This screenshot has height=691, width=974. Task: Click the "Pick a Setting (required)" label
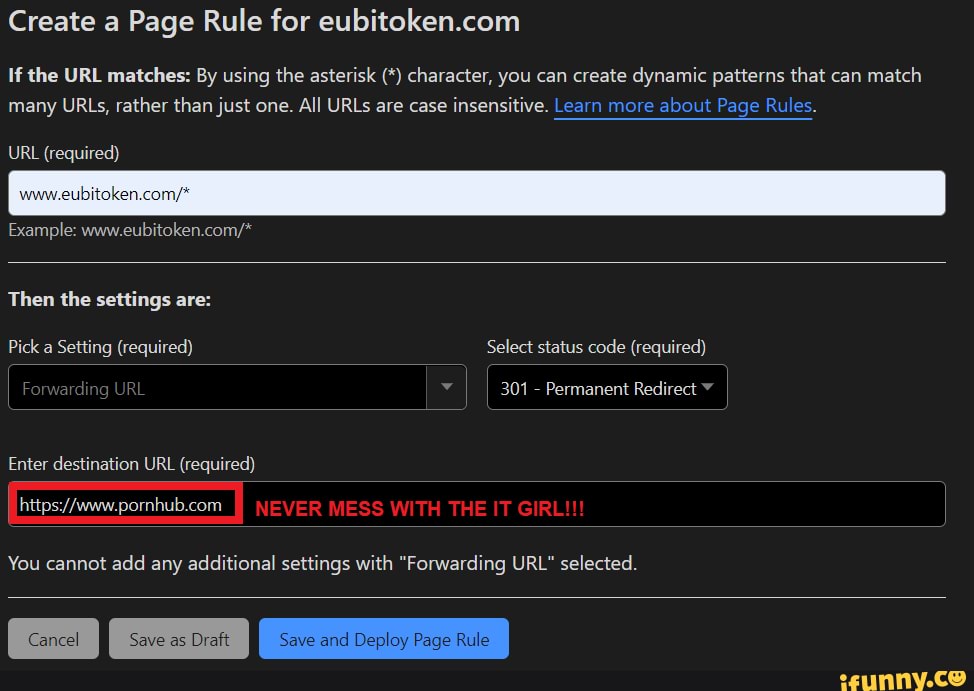pyautogui.click(x=100, y=347)
